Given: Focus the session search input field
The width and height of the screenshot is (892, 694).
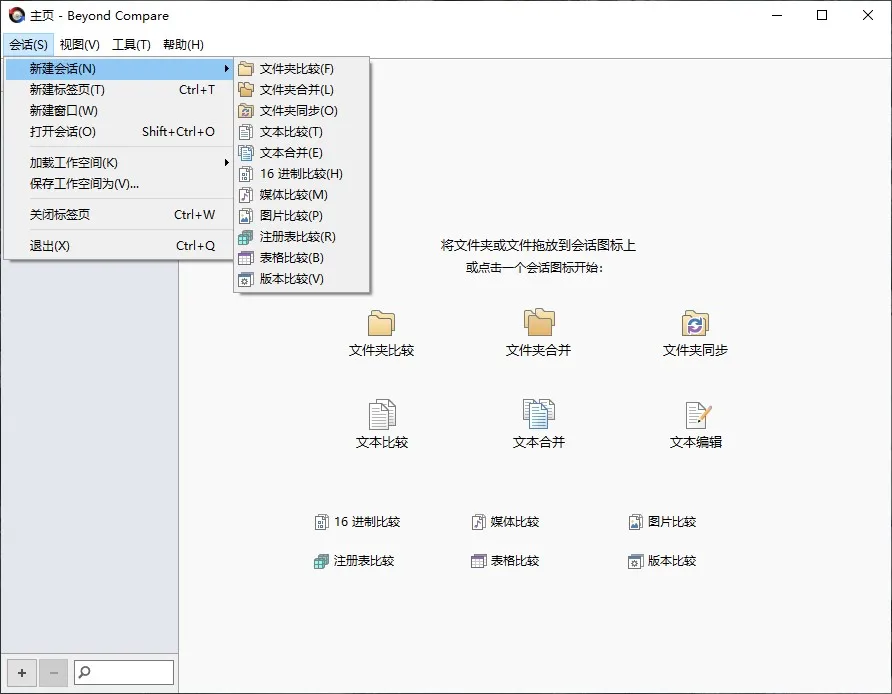Looking at the screenshot, I should (x=124, y=672).
